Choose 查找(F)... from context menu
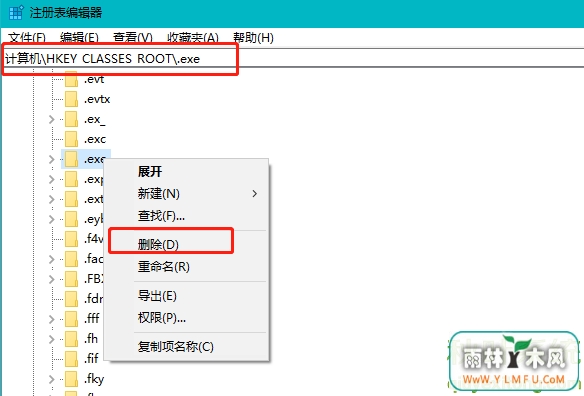This screenshot has height=396, width=584. click(x=161, y=216)
